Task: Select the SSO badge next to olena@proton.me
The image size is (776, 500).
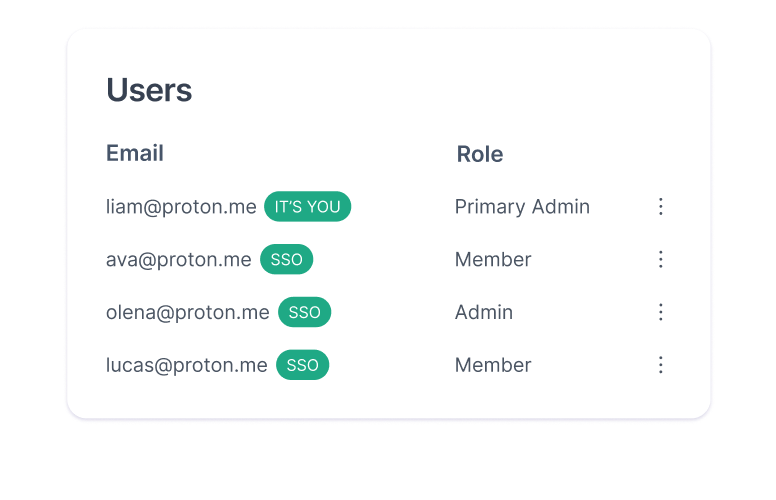Action: point(304,312)
